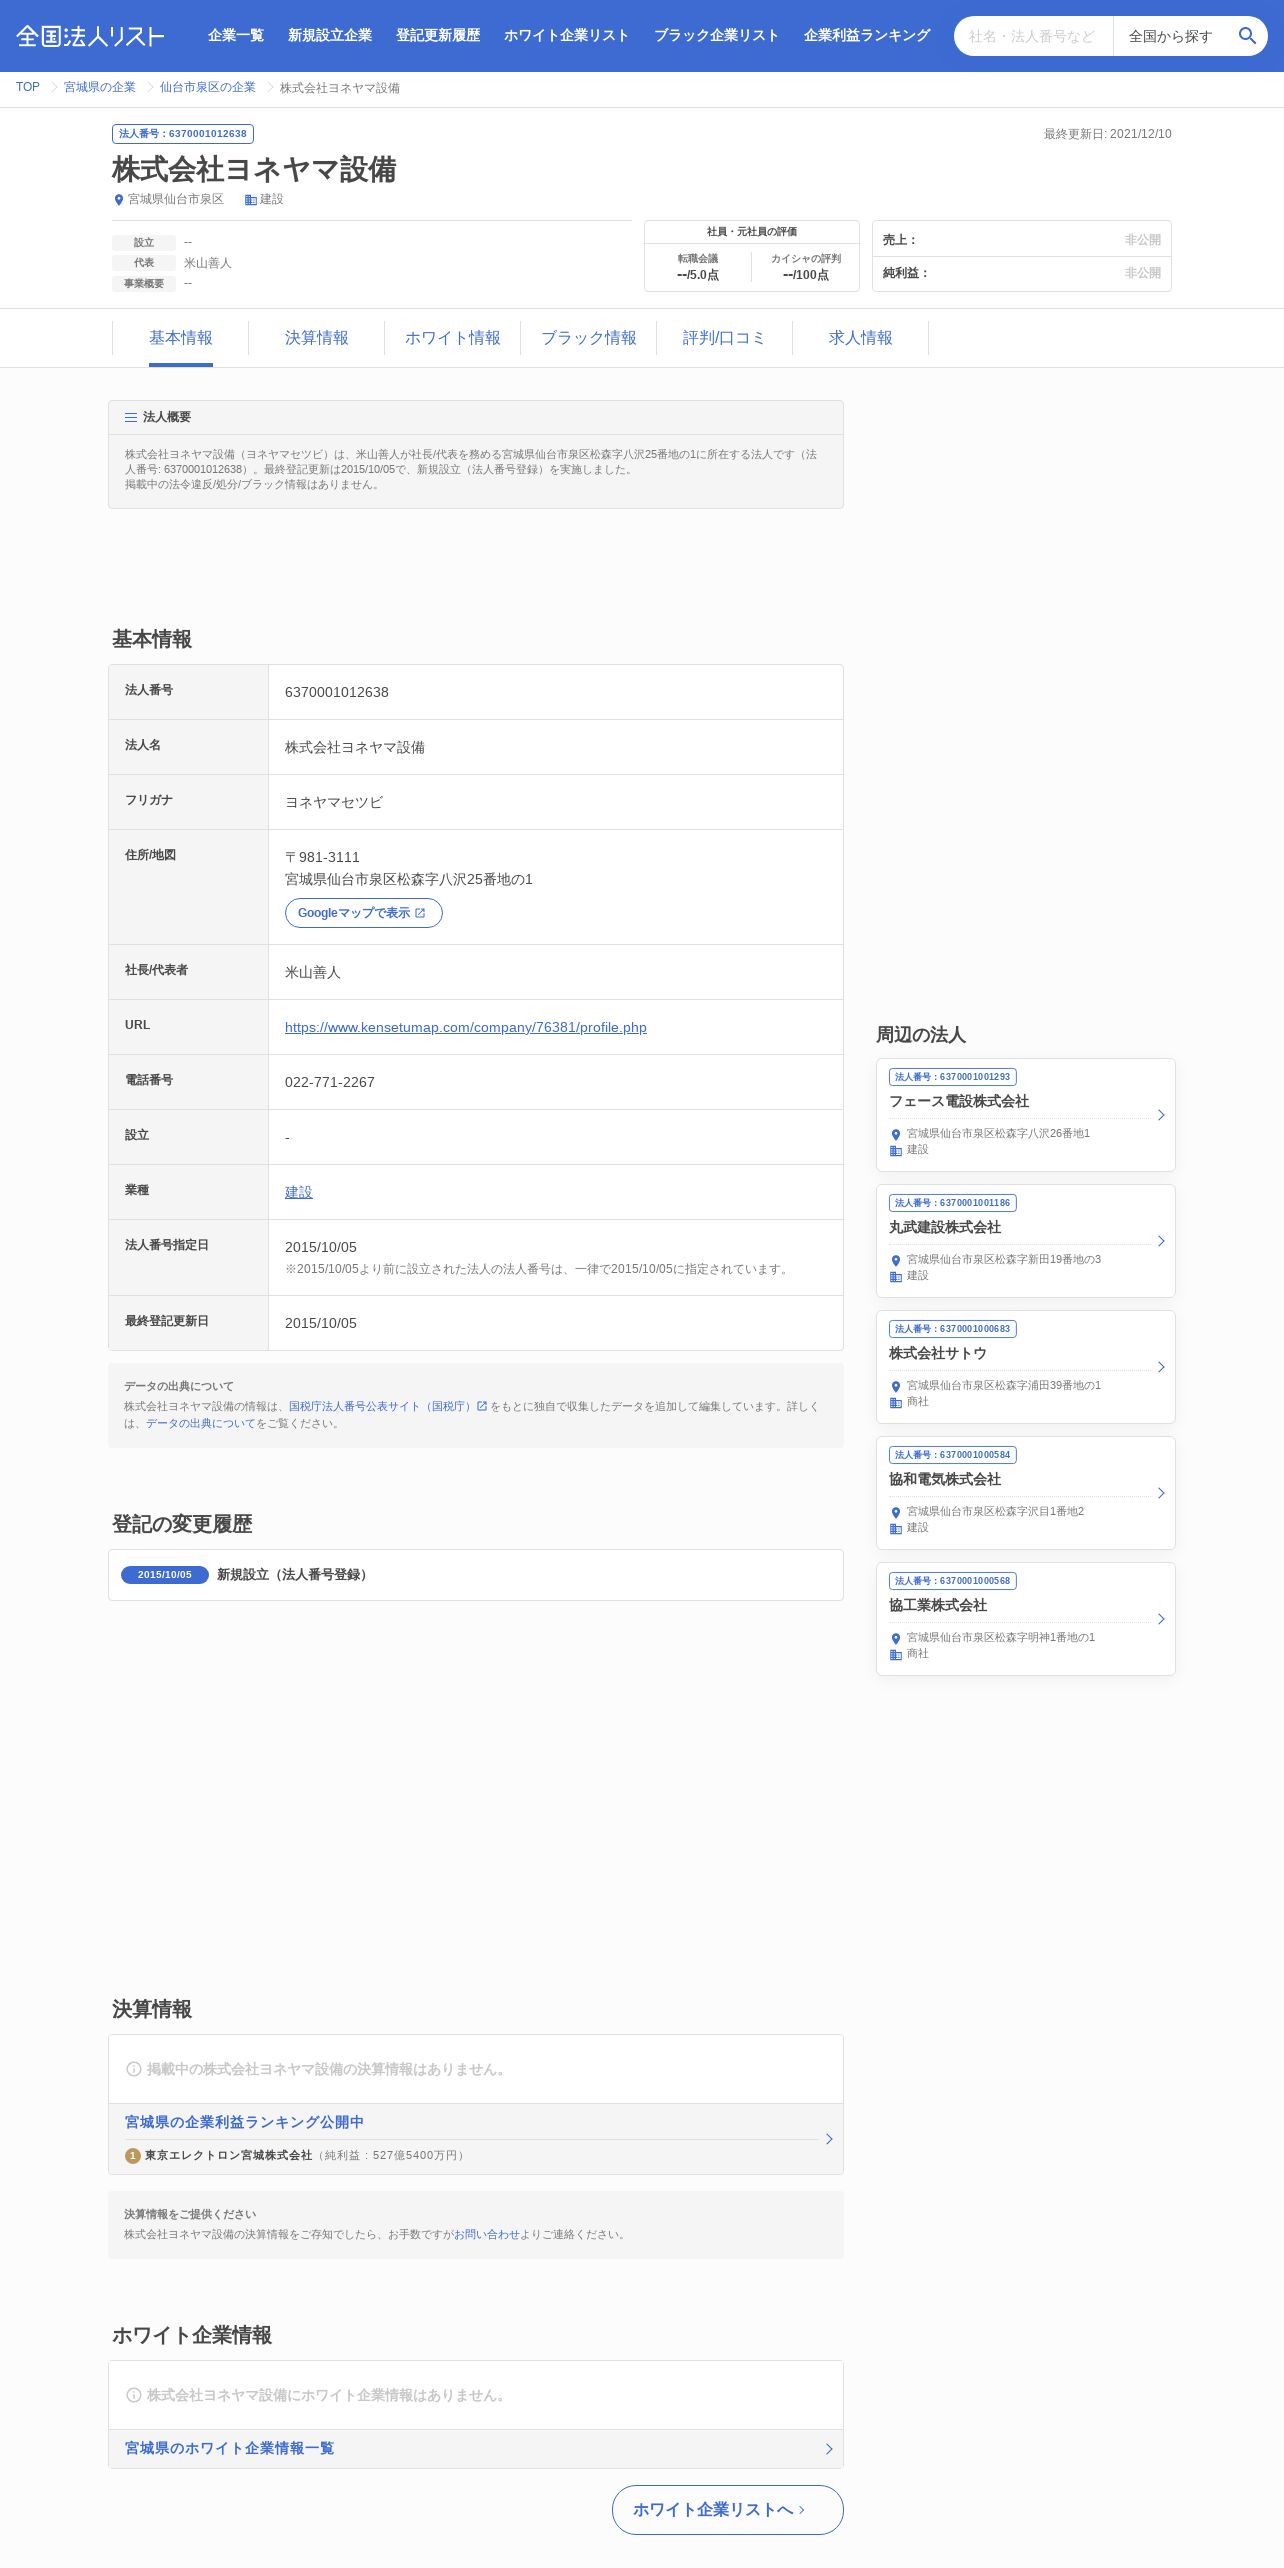Image resolution: width=1284 pixels, height=2568 pixels.
Task: Click the info icon in ホワイト企業情報 empty notice
Action: point(133,2395)
